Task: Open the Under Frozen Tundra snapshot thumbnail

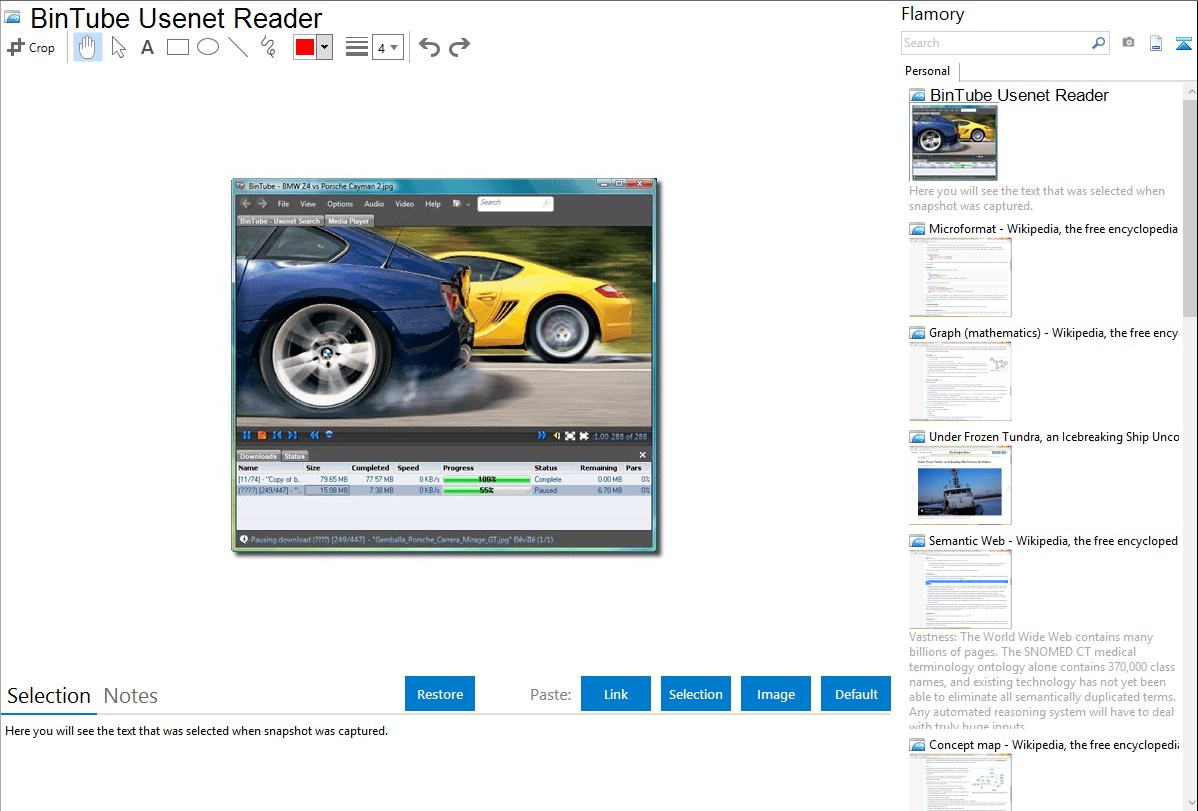Action: point(960,485)
